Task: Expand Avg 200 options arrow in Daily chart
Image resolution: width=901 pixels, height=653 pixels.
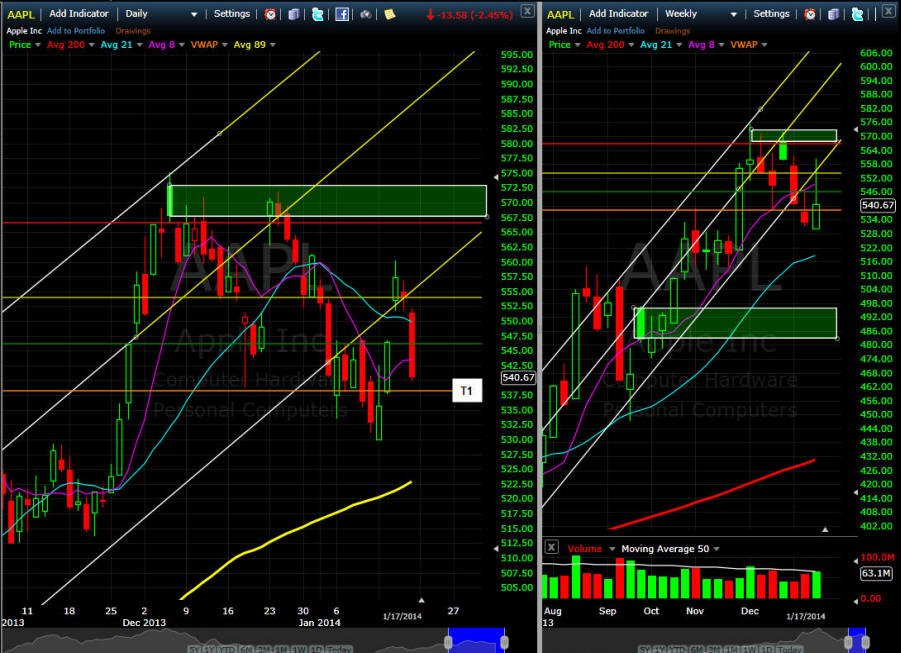Action: 92,45
